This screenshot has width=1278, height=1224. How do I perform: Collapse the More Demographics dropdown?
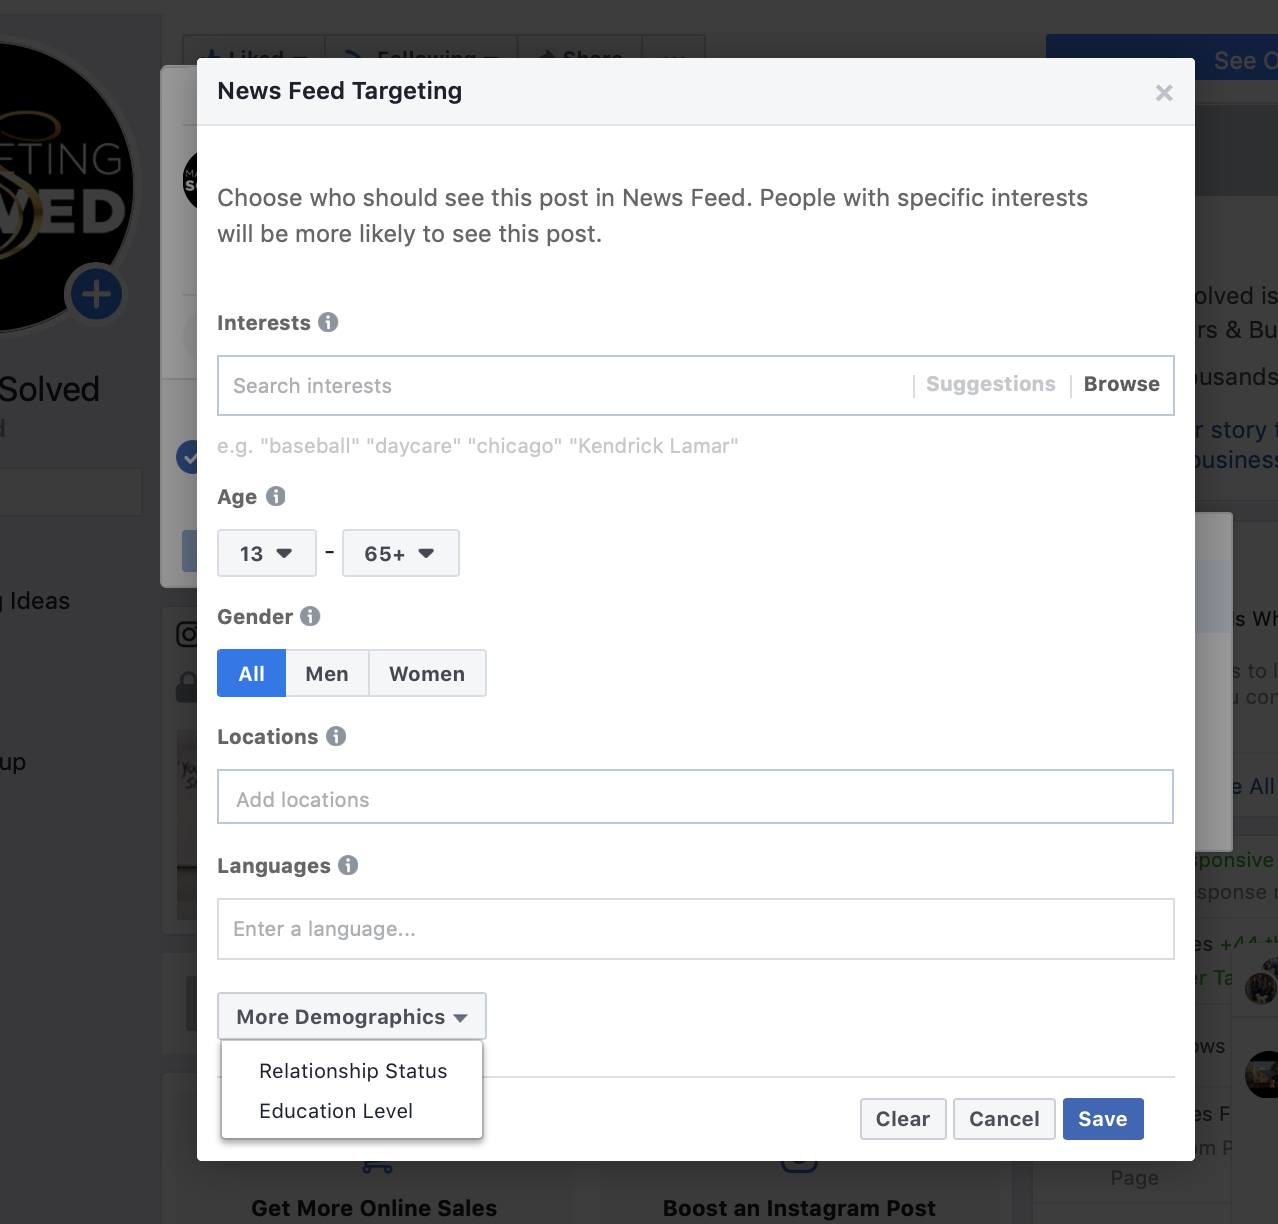(352, 1017)
